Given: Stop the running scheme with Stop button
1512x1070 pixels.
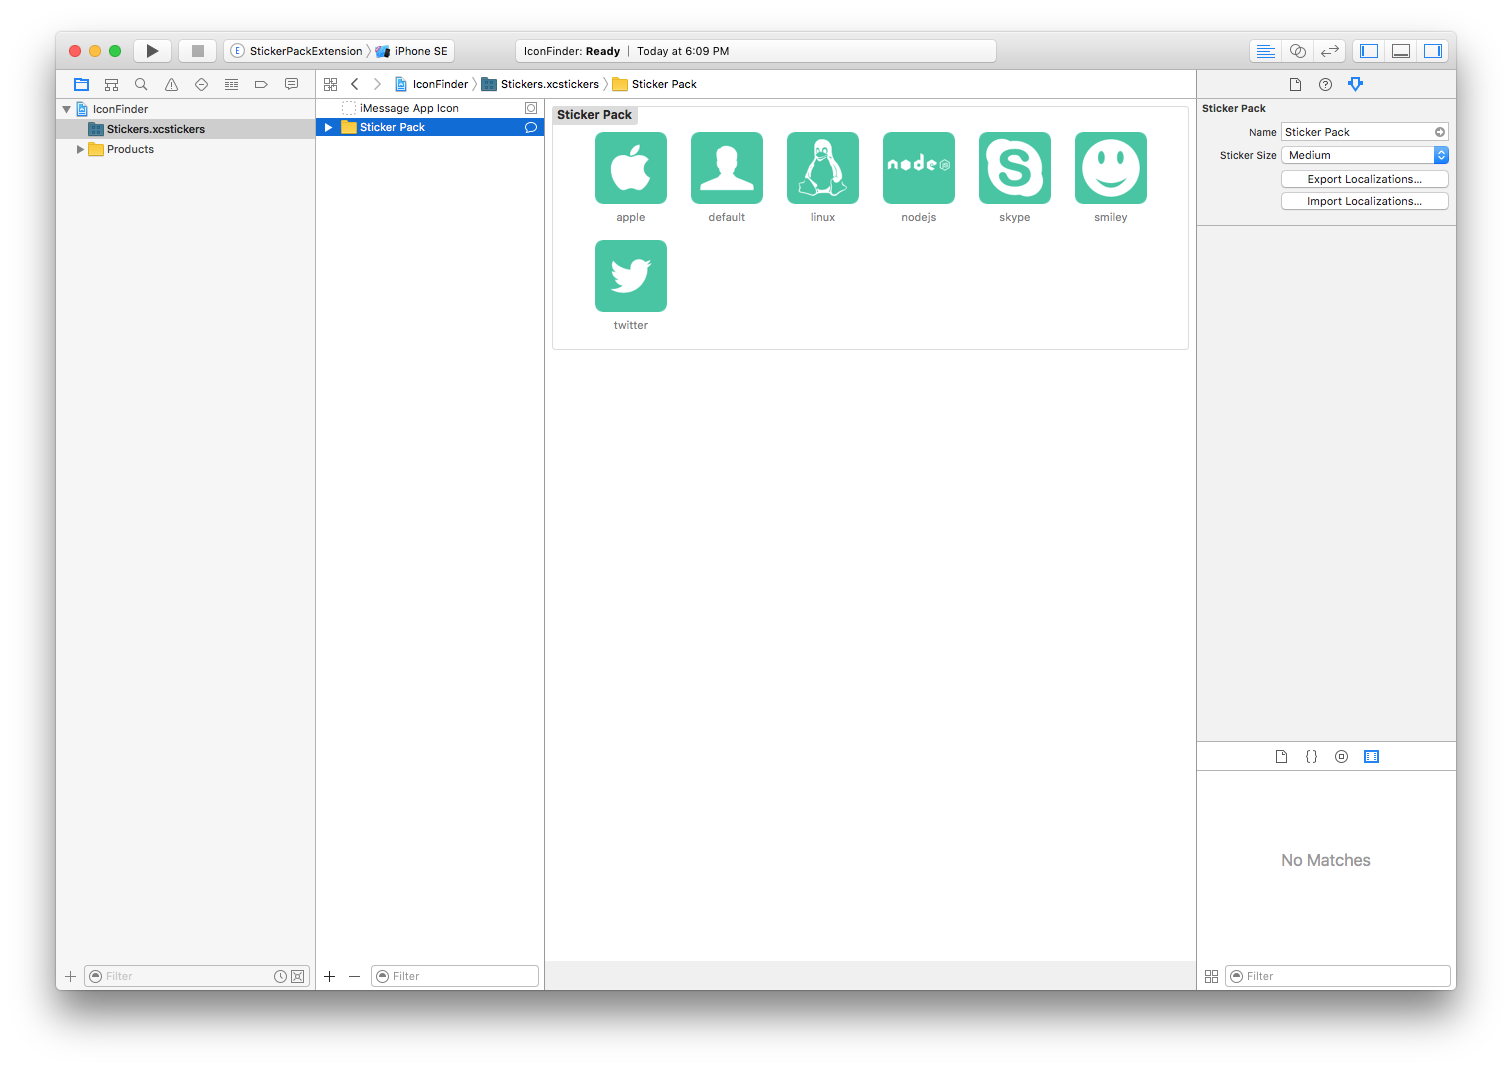Looking at the screenshot, I should point(197,50).
